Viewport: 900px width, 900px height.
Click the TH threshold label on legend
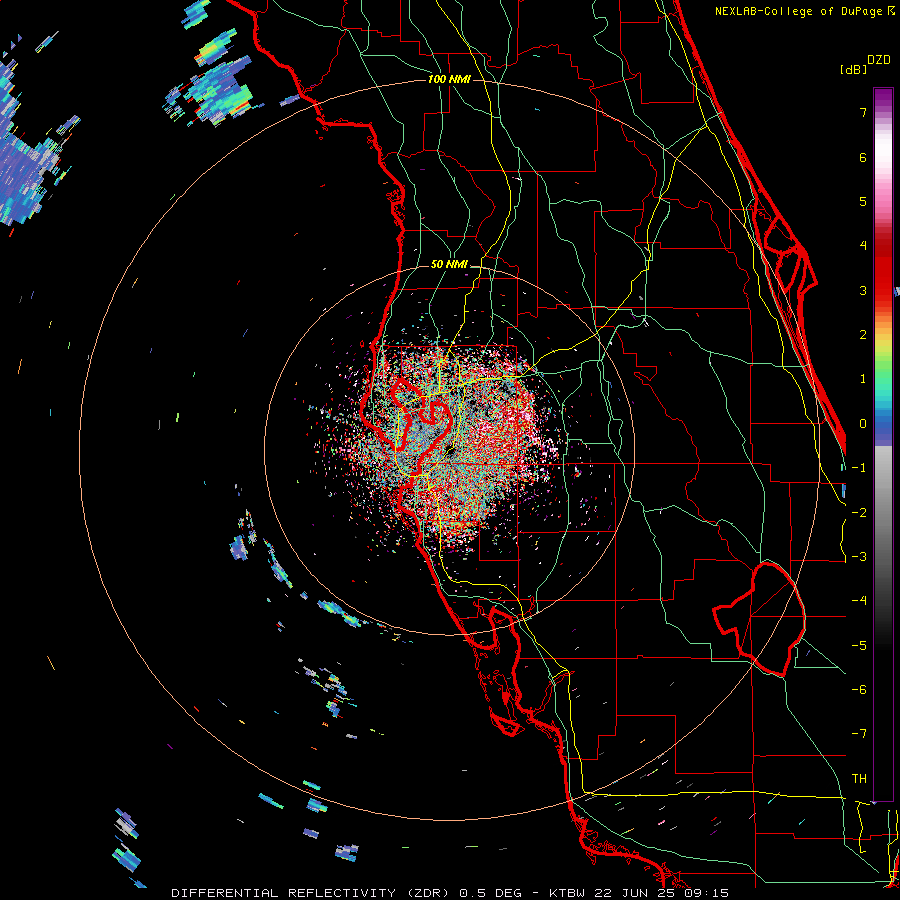[859, 779]
